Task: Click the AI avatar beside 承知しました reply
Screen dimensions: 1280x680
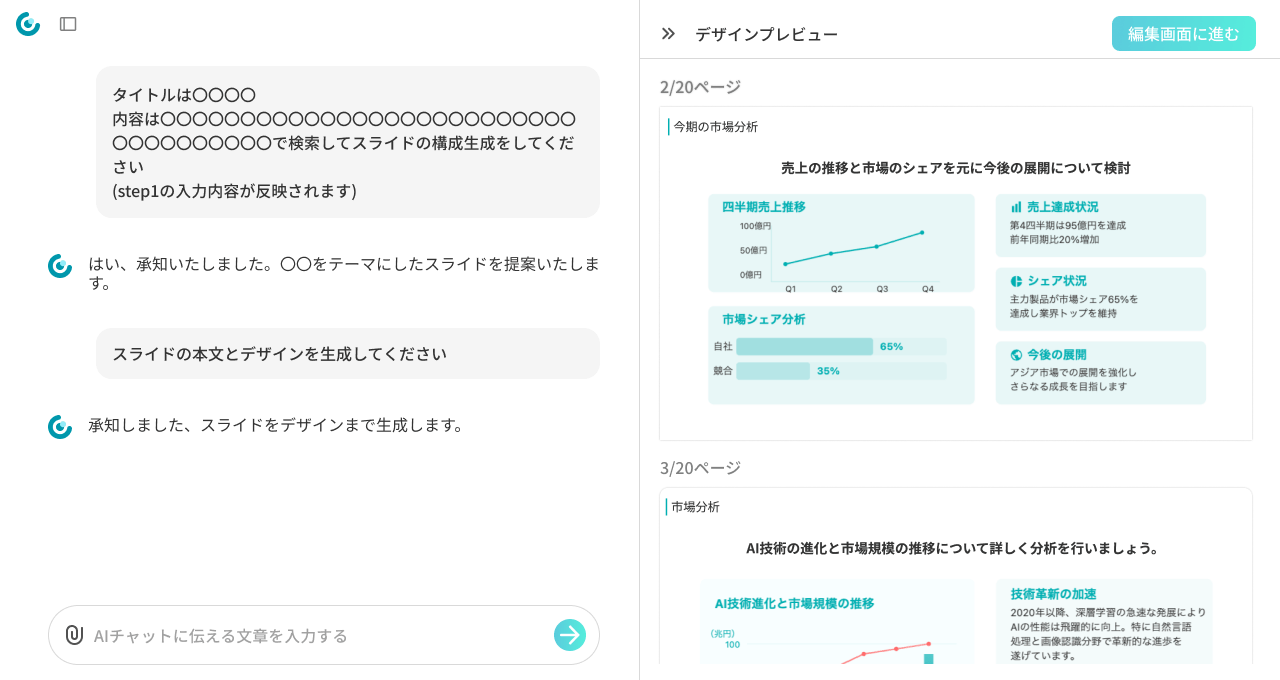Action: pyautogui.click(x=60, y=427)
